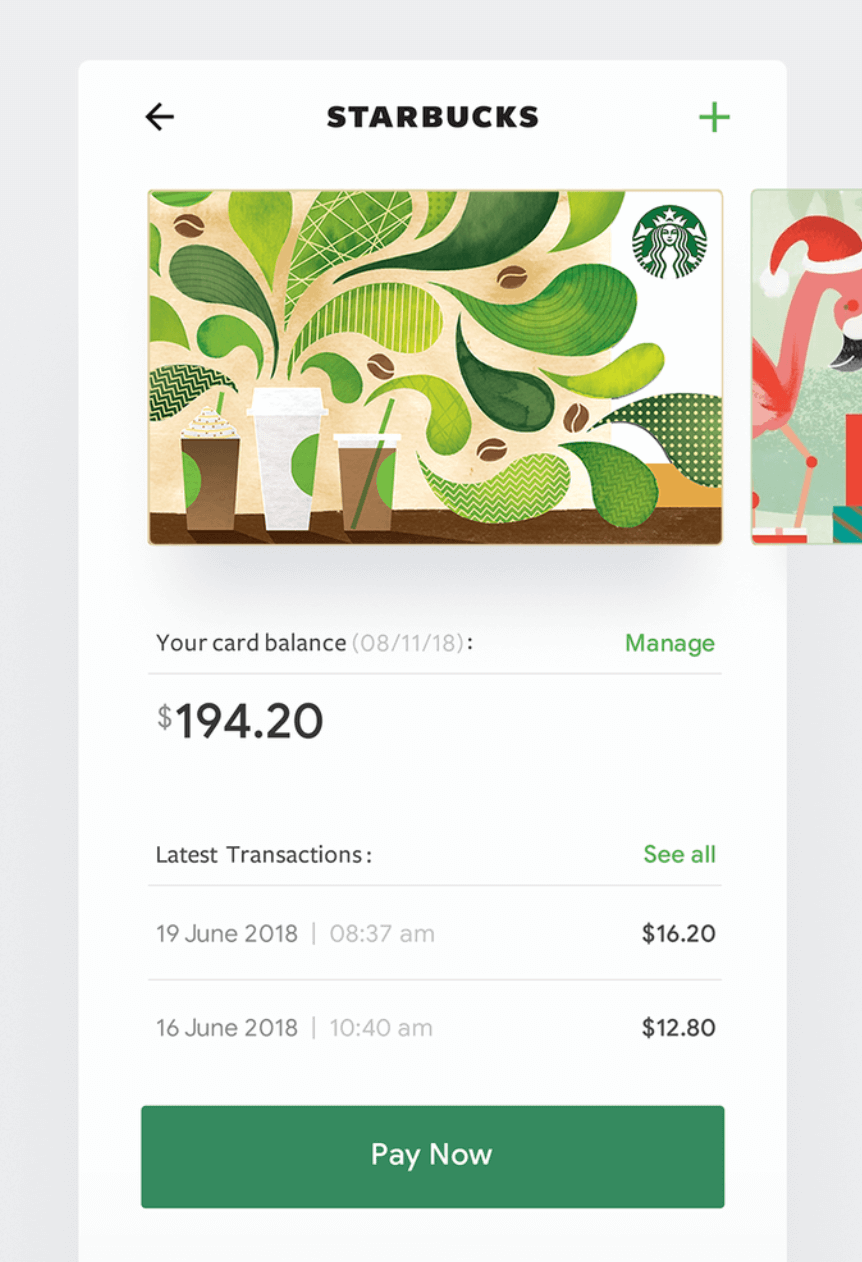
Task: Add a new card with plus icon
Action: pyautogui.click(x=714, y=118)
